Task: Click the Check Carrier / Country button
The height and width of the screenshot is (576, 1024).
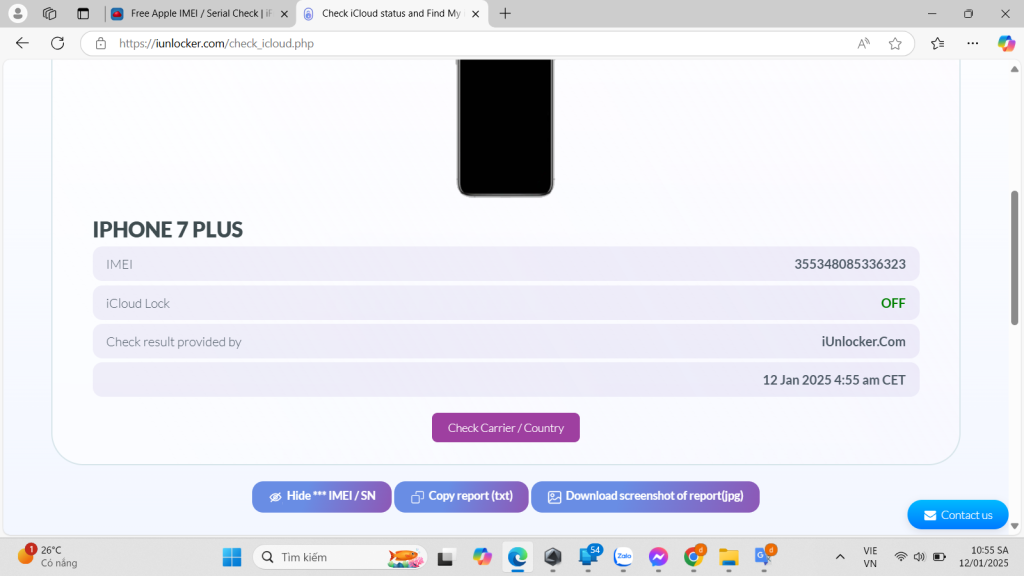Action: coord(505,427)
